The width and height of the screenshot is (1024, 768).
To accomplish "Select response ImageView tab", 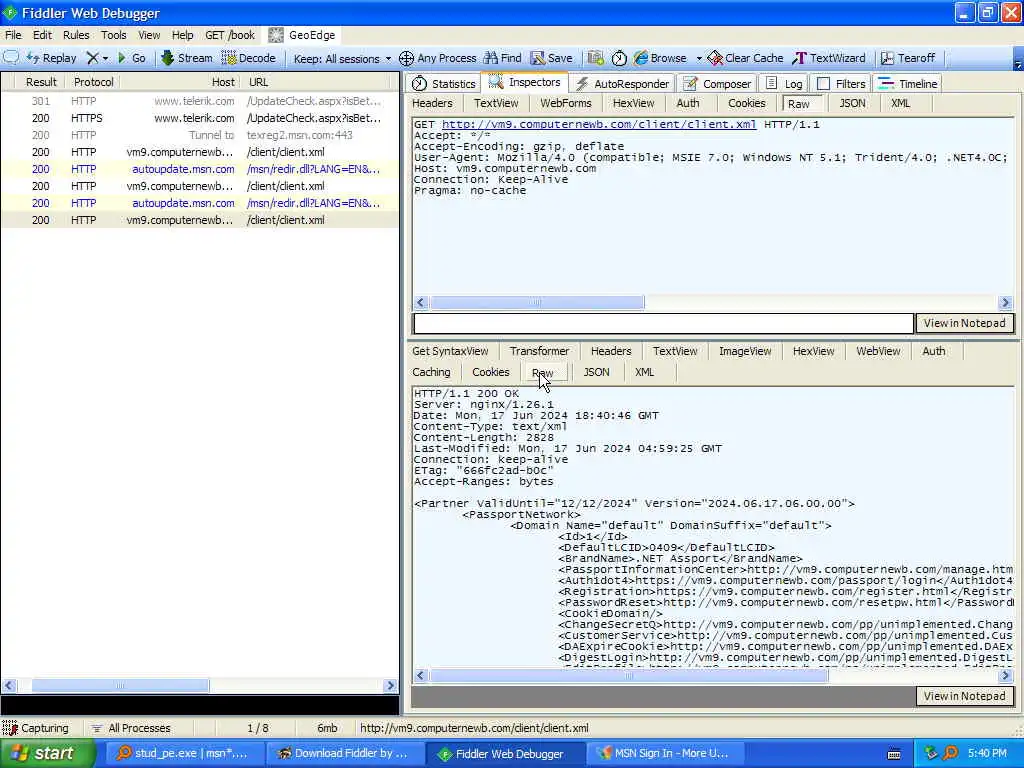I will coord(745,351).
